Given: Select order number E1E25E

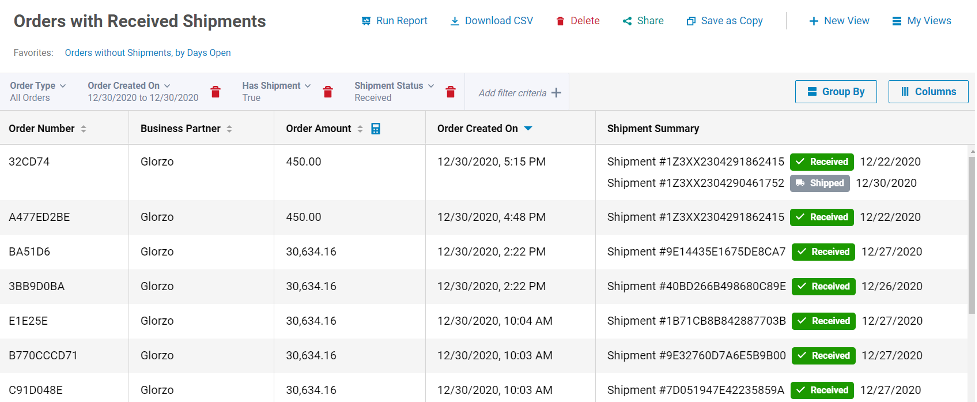Looking at the screenshot, I should tap(28, 321).
